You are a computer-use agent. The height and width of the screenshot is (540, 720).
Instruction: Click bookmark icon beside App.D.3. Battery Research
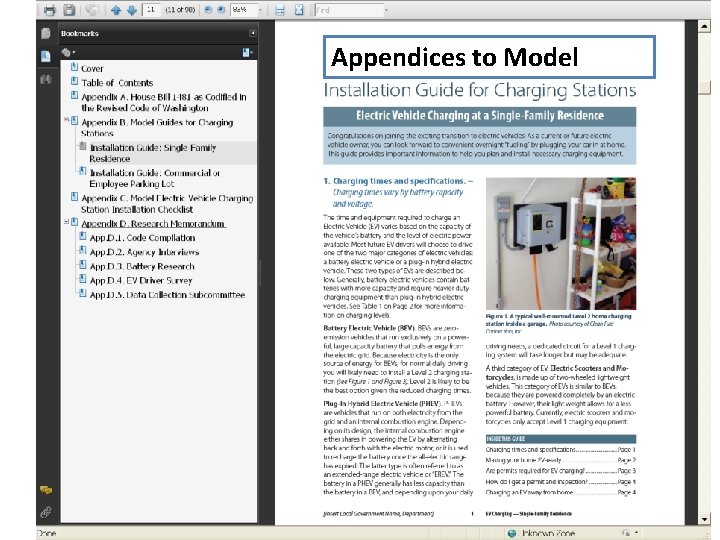(x=83, y=264)
